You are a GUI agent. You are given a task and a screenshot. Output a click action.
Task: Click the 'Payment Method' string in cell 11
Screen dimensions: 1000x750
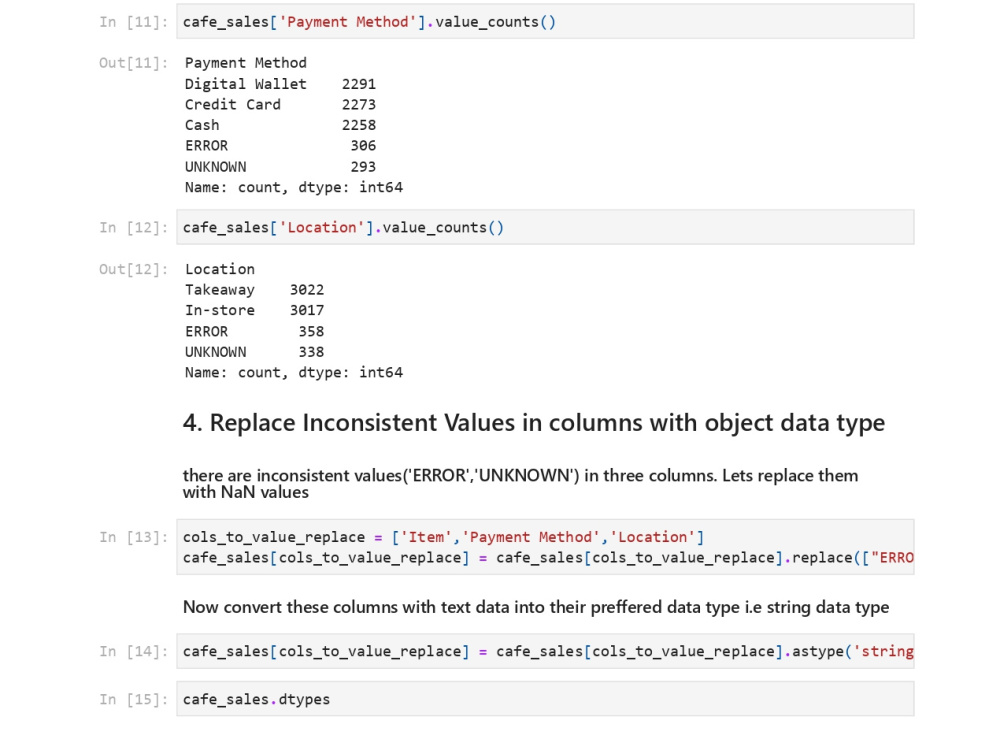pyautogui.click(x=348, y=22)
